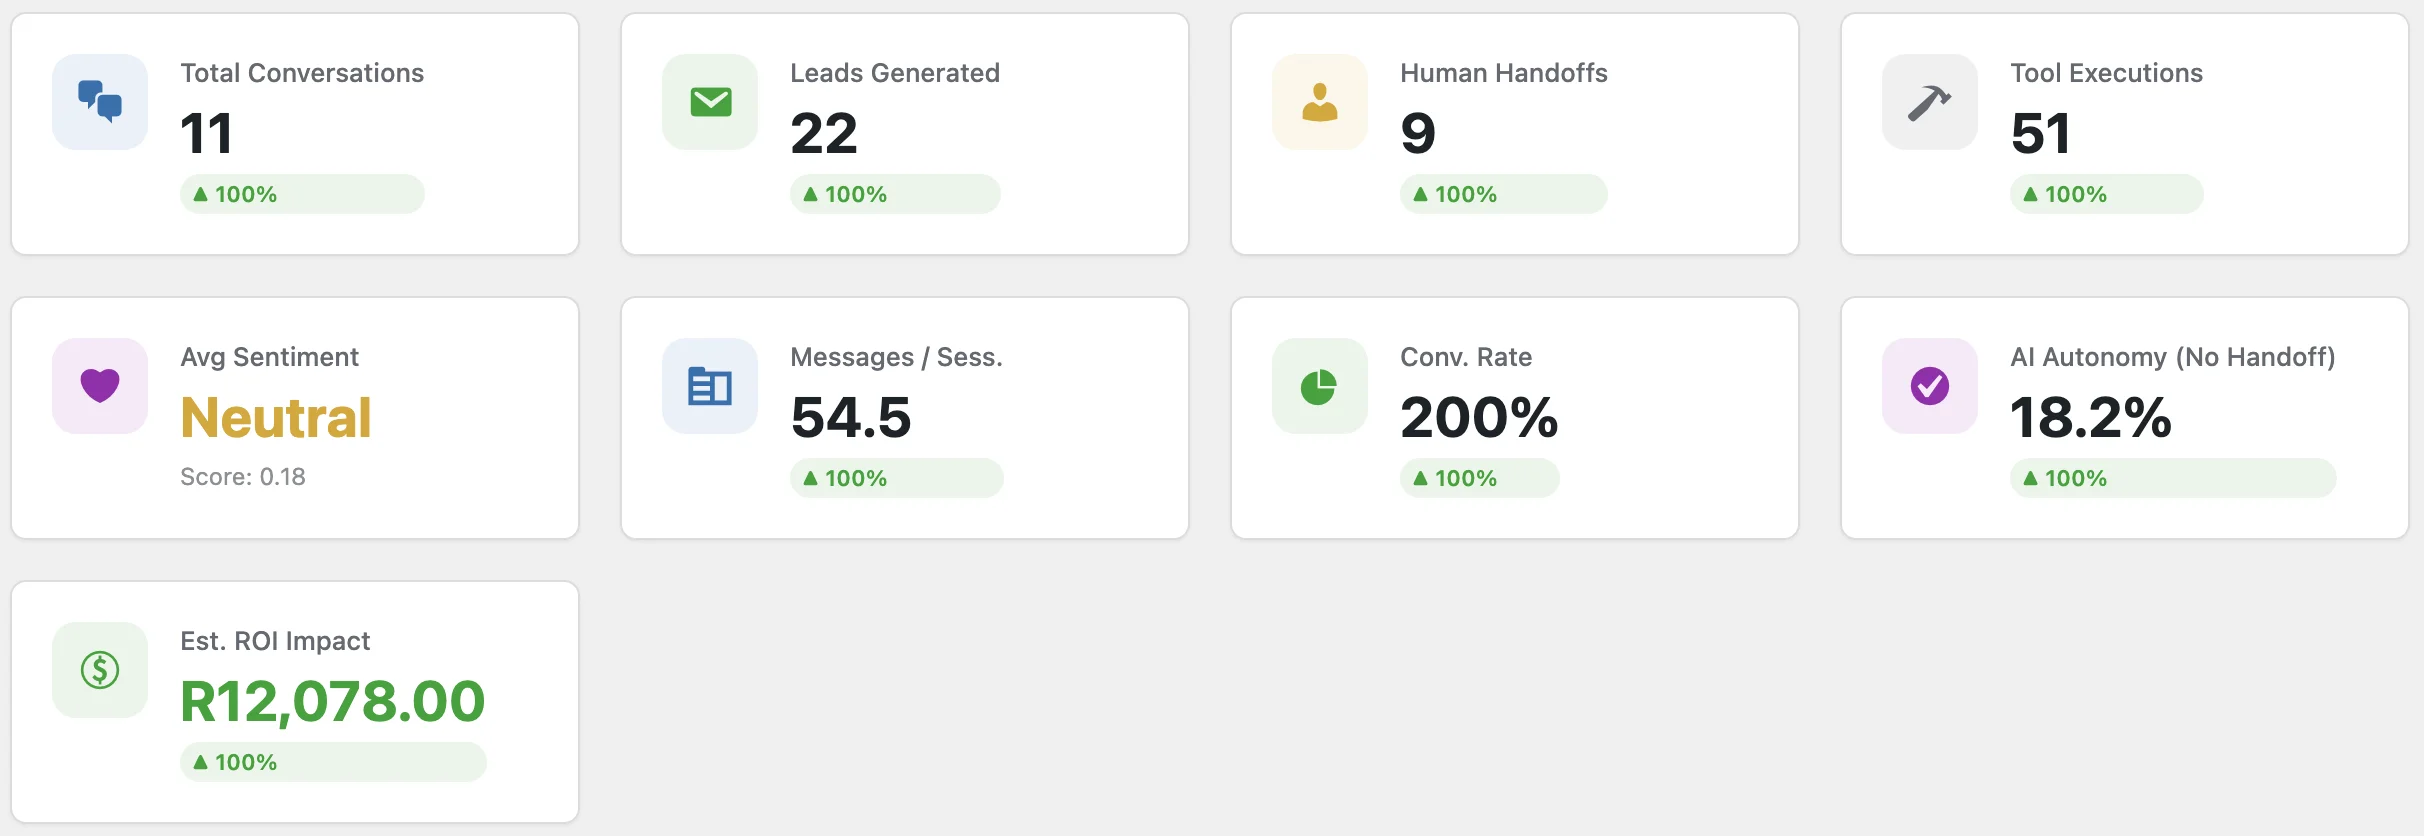Click the Tool Executions hammer icon
The width and height of the screenshot is (2424, 836).
coord(1930,102)
